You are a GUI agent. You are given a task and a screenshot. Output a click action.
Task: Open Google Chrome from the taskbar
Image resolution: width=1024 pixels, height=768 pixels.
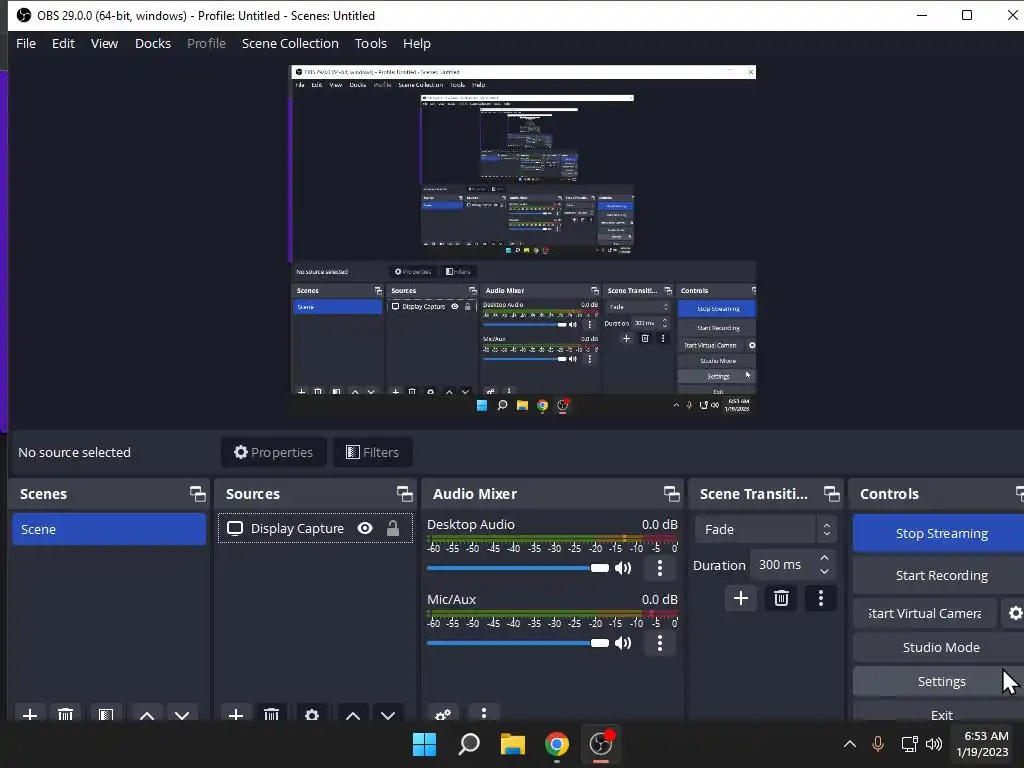[556, 744]
